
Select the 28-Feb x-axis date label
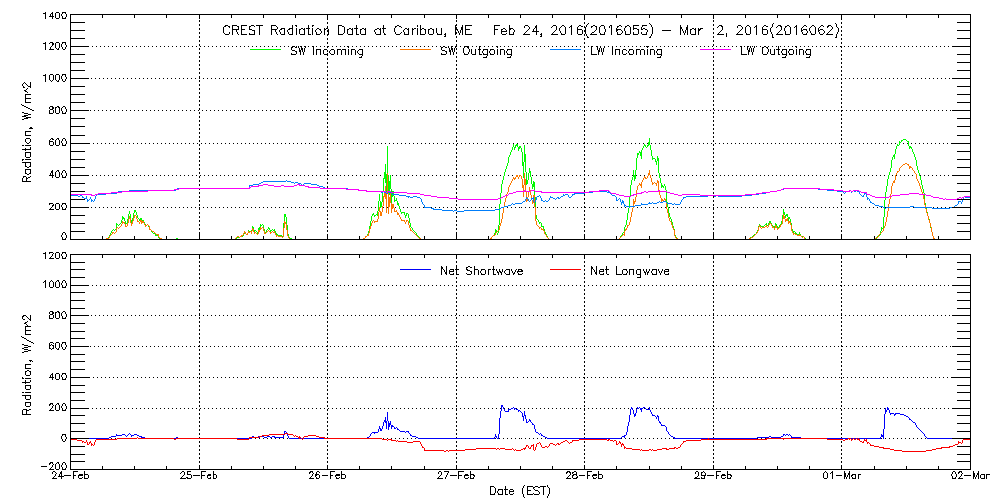[584, 478]
